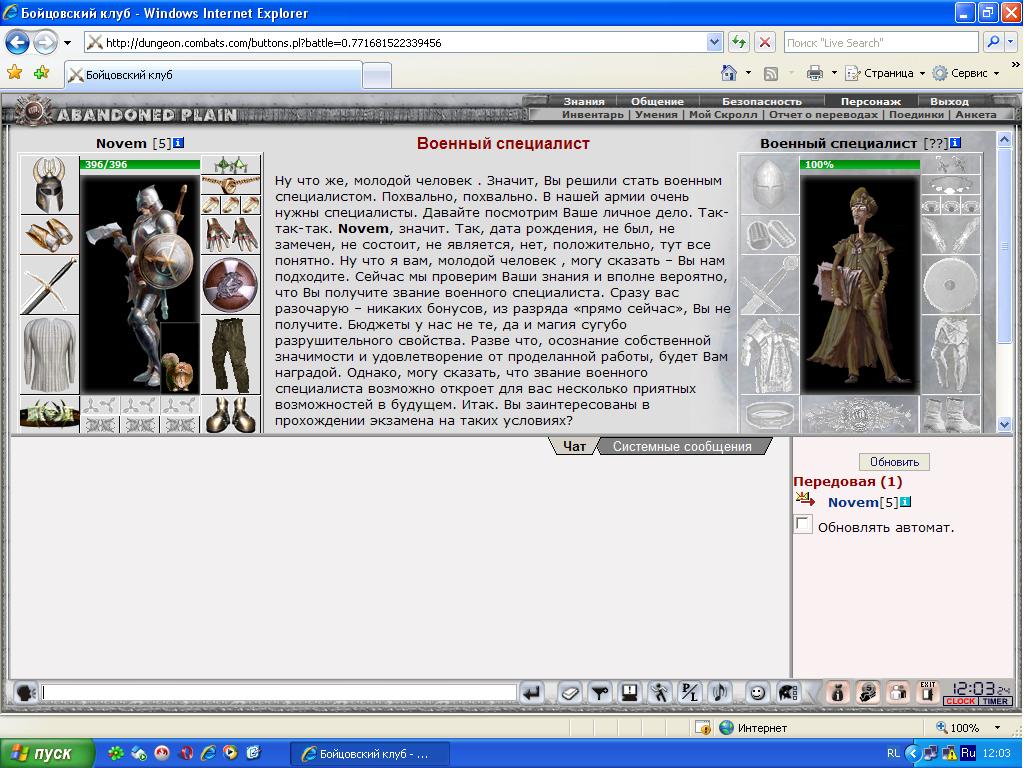Click the Live Search input field
1024x768 pixels.
(882, 42)
